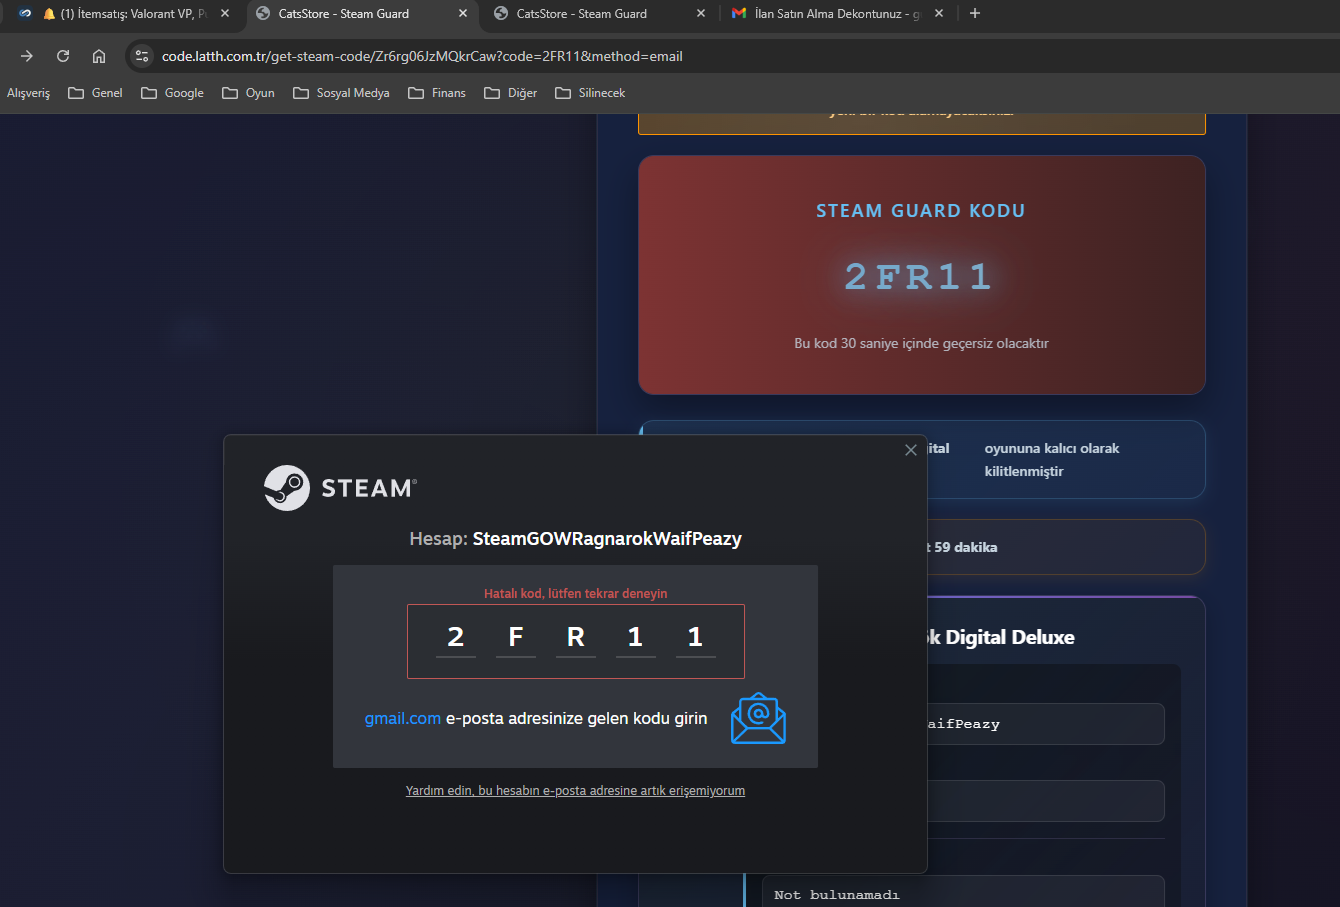Go forward in browser history
The width and height of the screenshot is (1340, 907).
coord(27,56)
